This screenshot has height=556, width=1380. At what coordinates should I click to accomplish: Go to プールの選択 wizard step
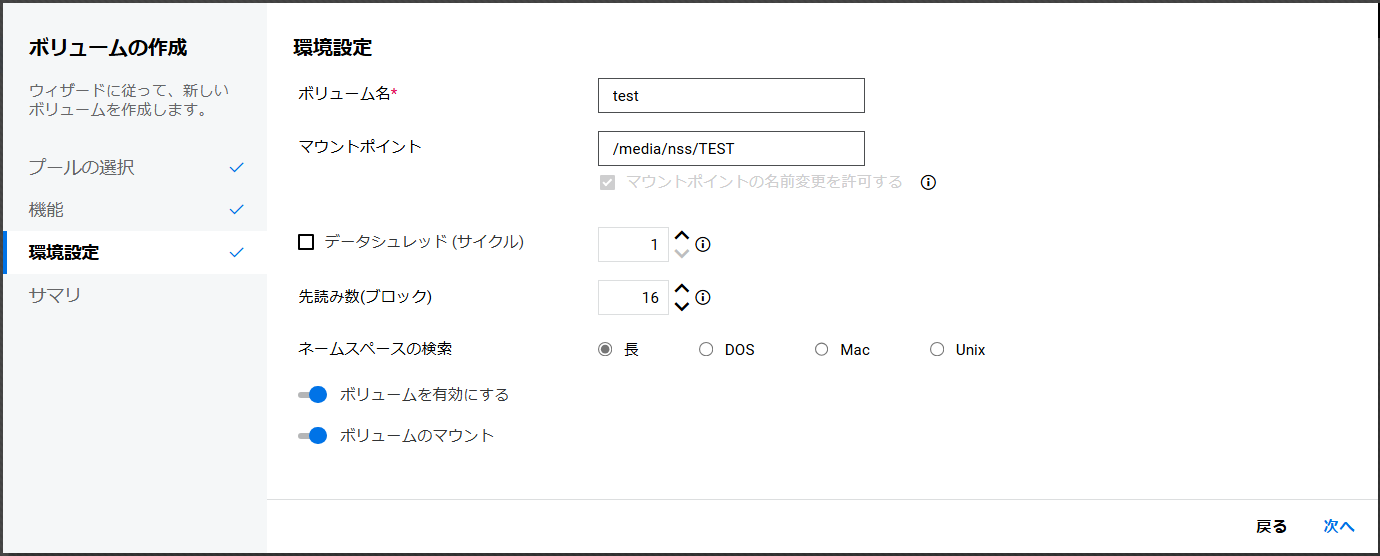point(82,168)
